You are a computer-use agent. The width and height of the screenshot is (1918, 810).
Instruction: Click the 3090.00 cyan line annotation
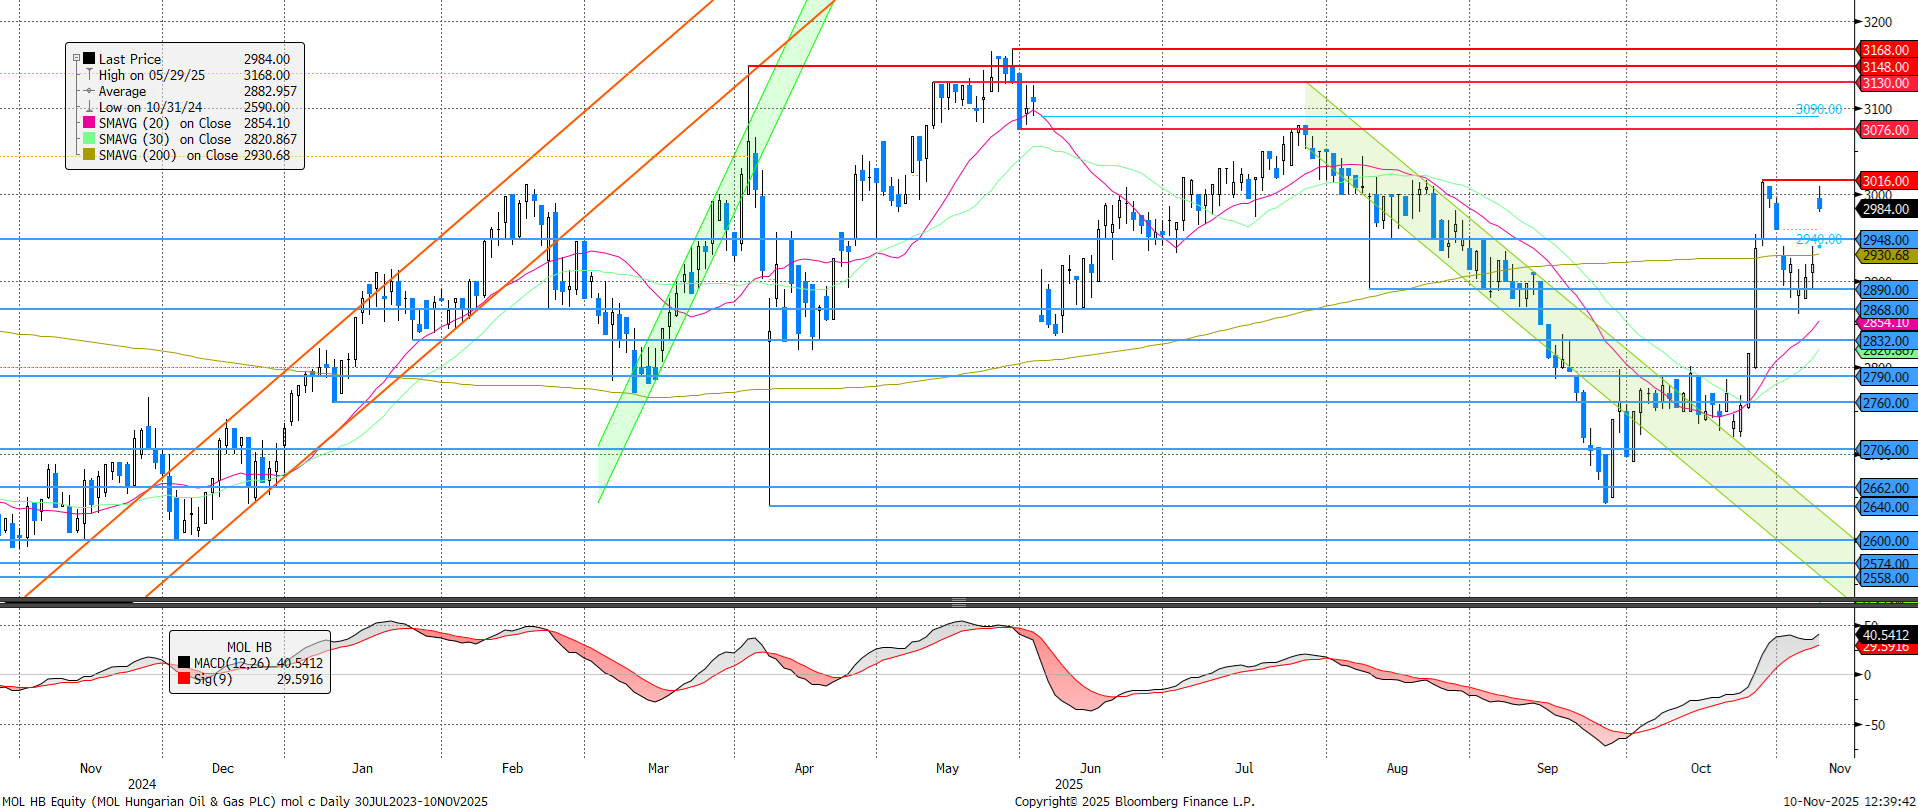1818,109
